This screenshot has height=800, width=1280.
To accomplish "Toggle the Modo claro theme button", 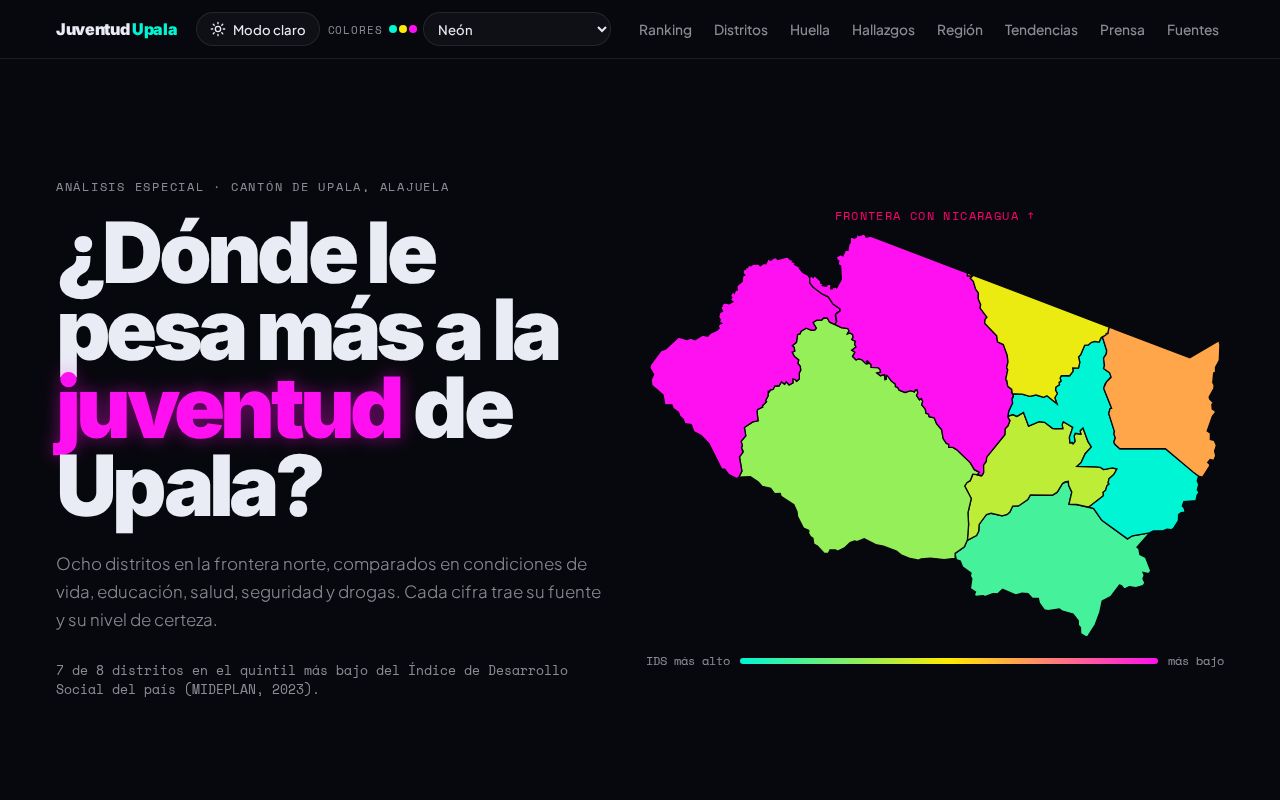I will [x=258, y=29].
